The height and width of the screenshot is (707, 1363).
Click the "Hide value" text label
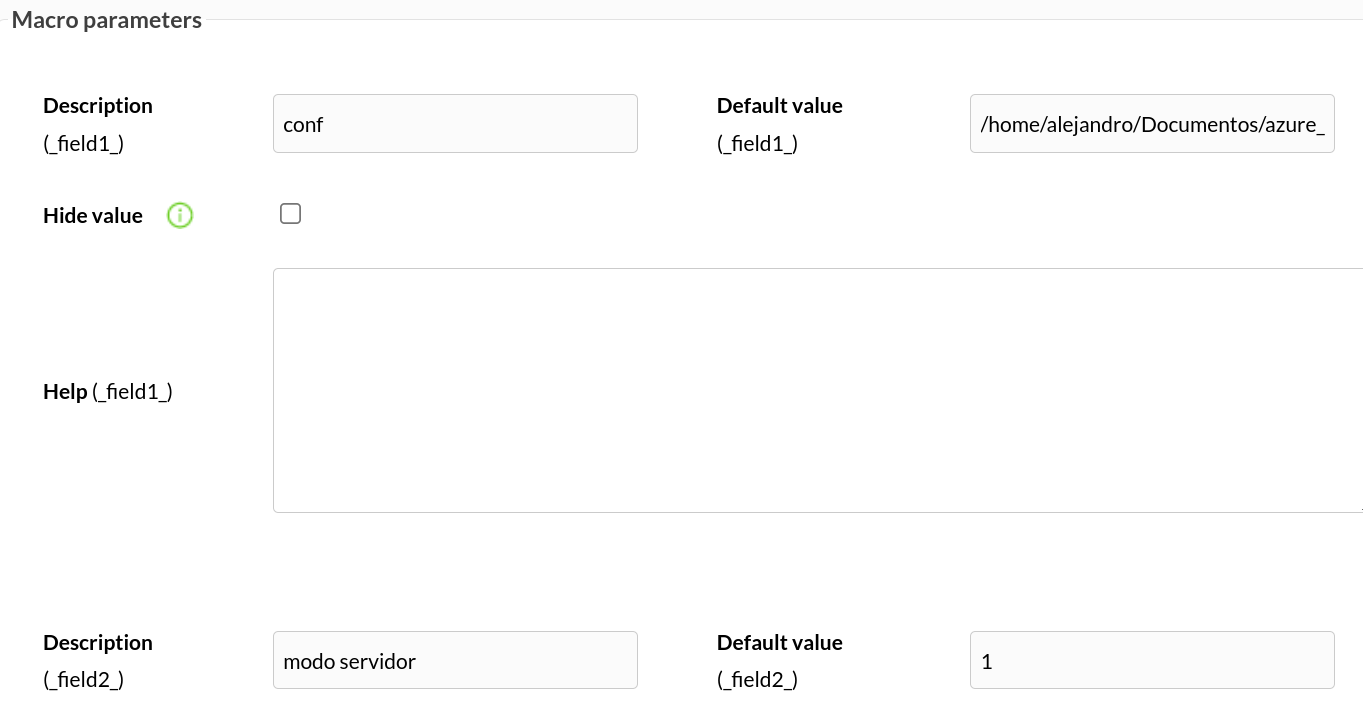pos(93,216)
